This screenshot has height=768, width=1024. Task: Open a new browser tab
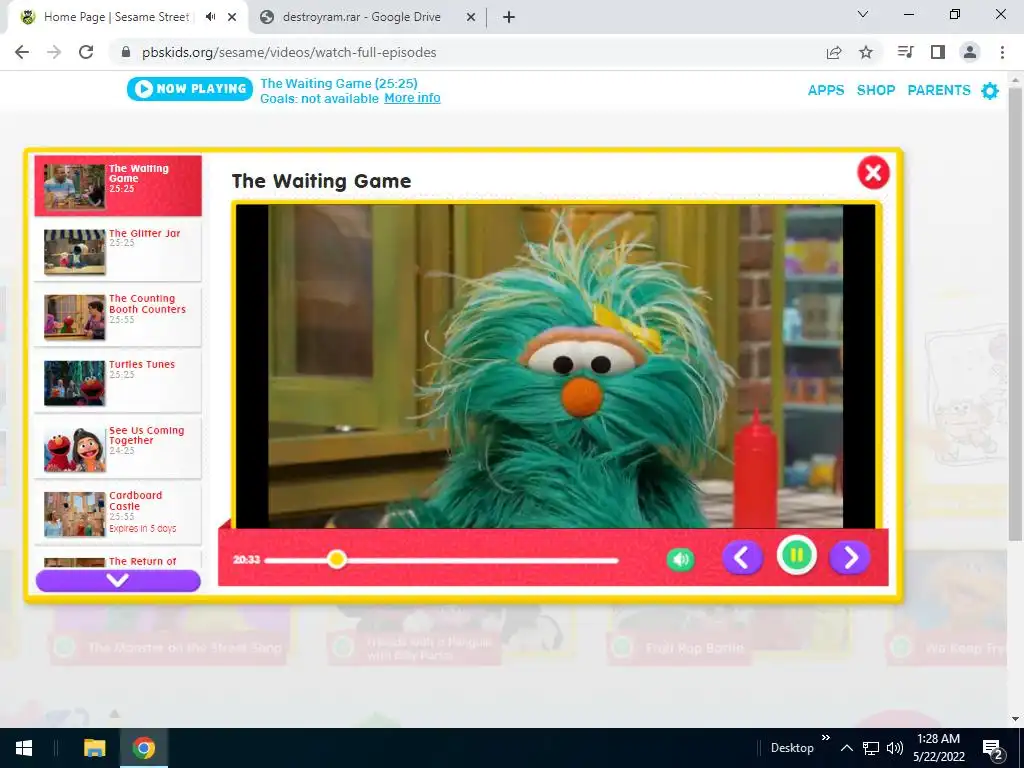[509, 18]
